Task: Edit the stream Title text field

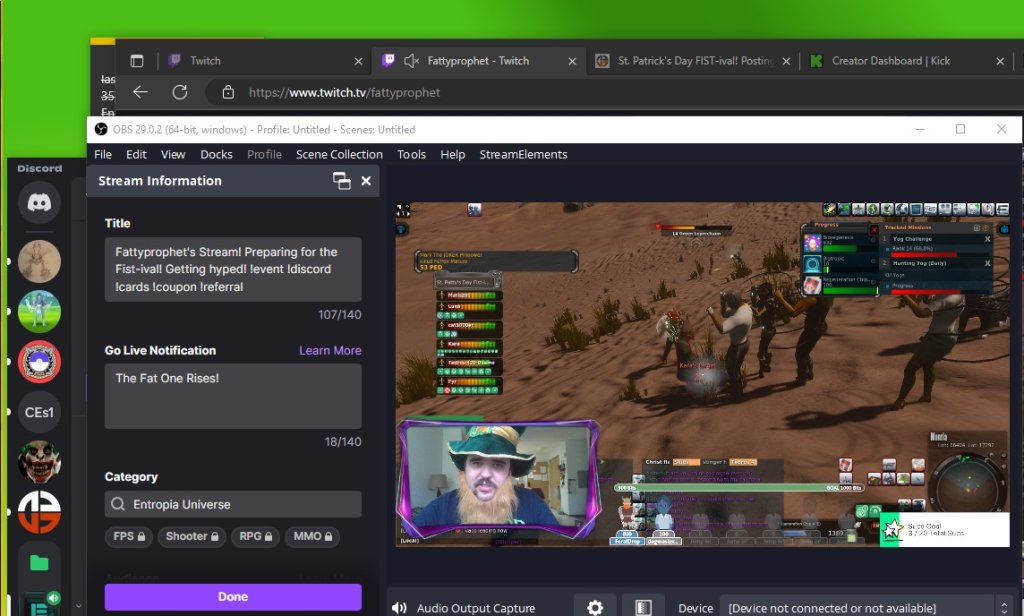Action: pyautogui.click(x=233, y=269)
